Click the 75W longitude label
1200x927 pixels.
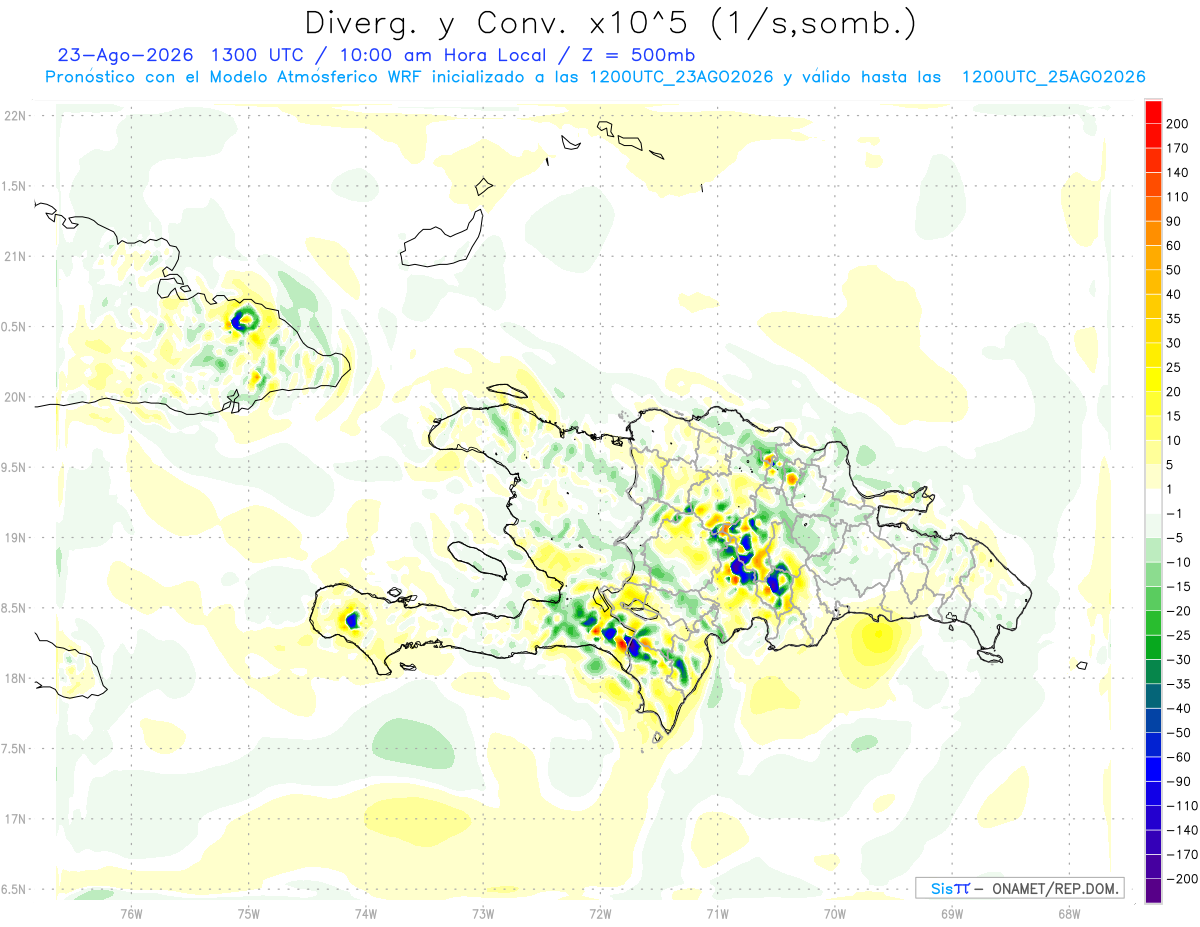click(x=249, y=913)
